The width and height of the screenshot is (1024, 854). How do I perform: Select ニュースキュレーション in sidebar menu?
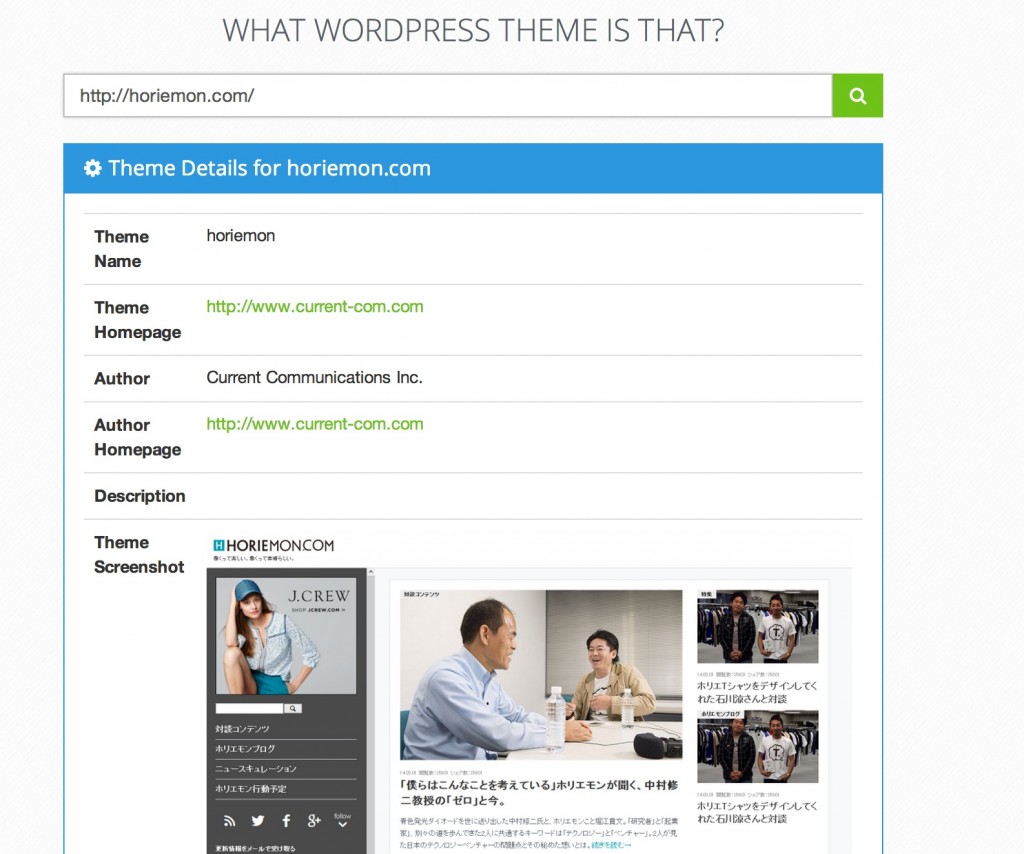tap(256, 768)
